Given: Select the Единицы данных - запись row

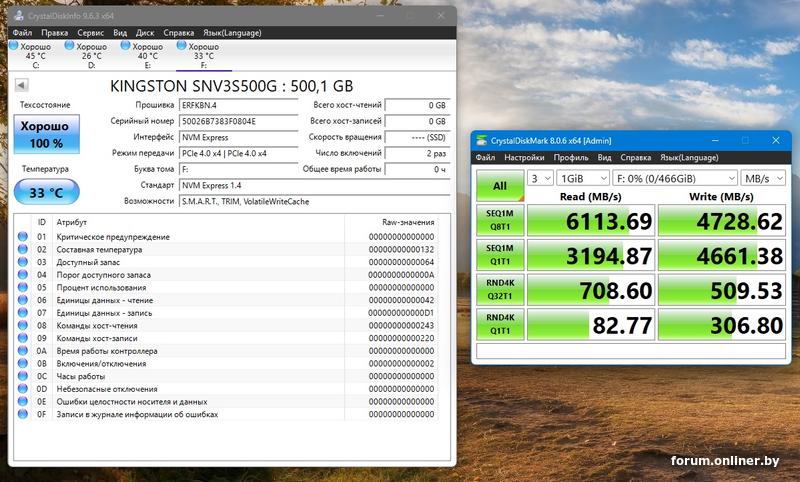Looking at the screenshot, I should click(226, 313).
